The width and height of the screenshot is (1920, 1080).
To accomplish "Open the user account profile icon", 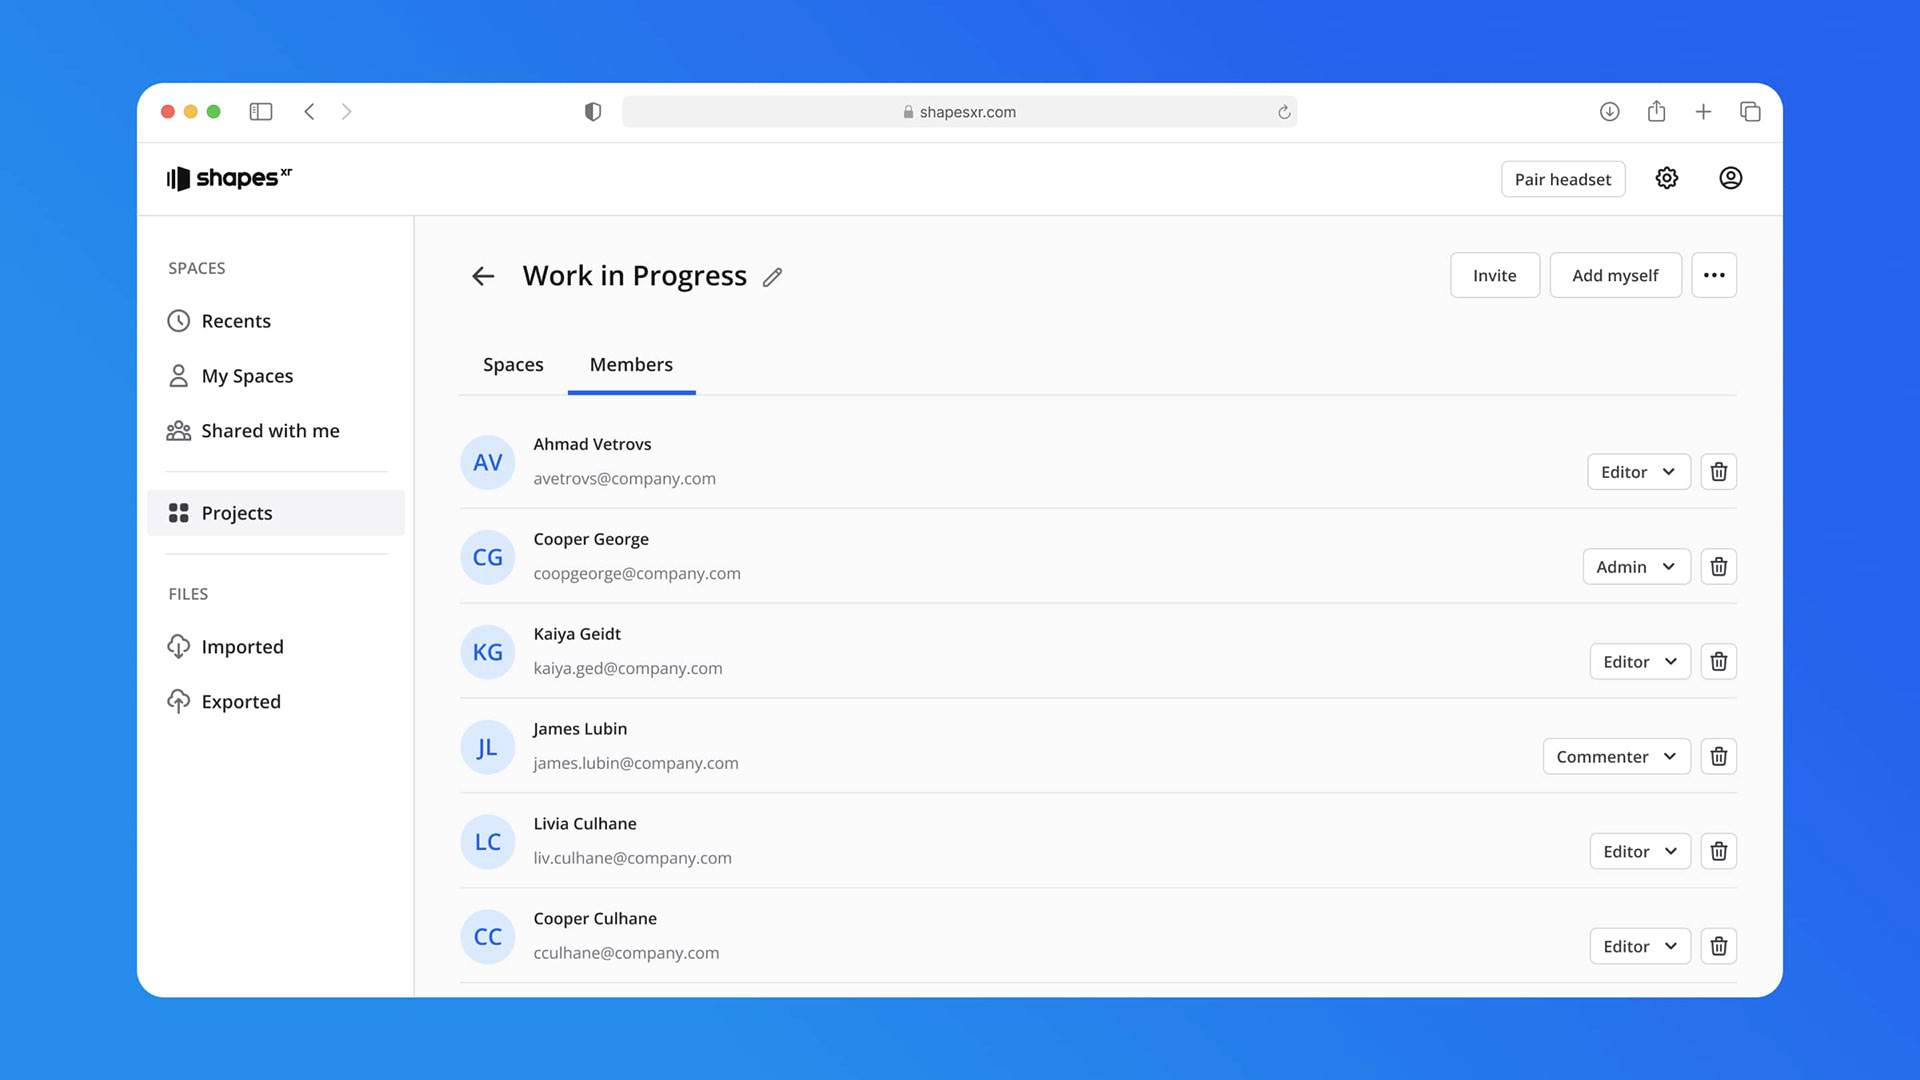I will point(1730,178).
